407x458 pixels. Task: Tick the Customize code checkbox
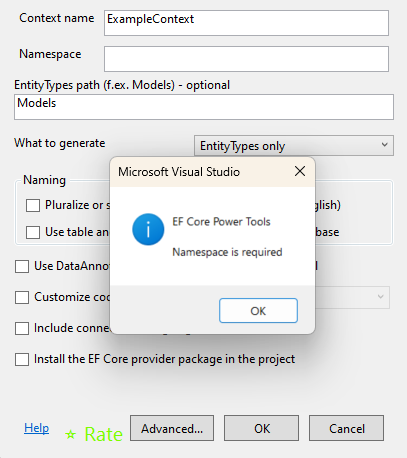pyautogui.click(x=22, y=297)
